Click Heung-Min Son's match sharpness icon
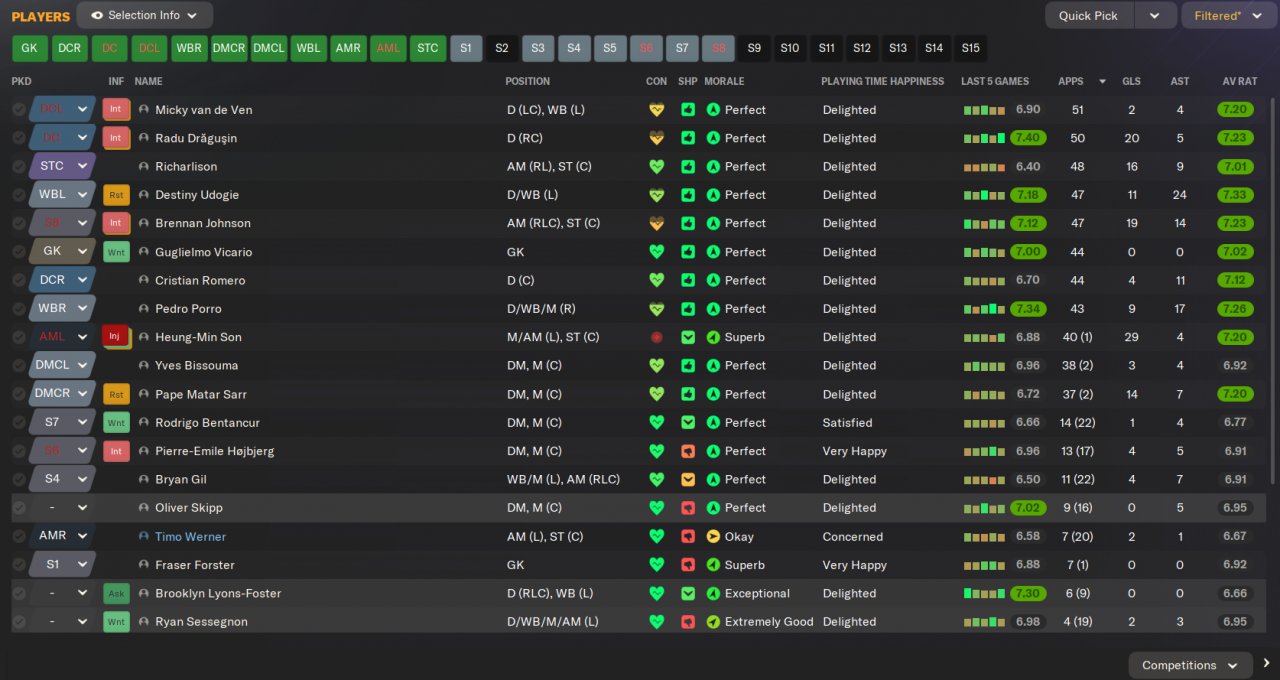Viewport: 1280px width, 680px height. (x=688, y=337)
